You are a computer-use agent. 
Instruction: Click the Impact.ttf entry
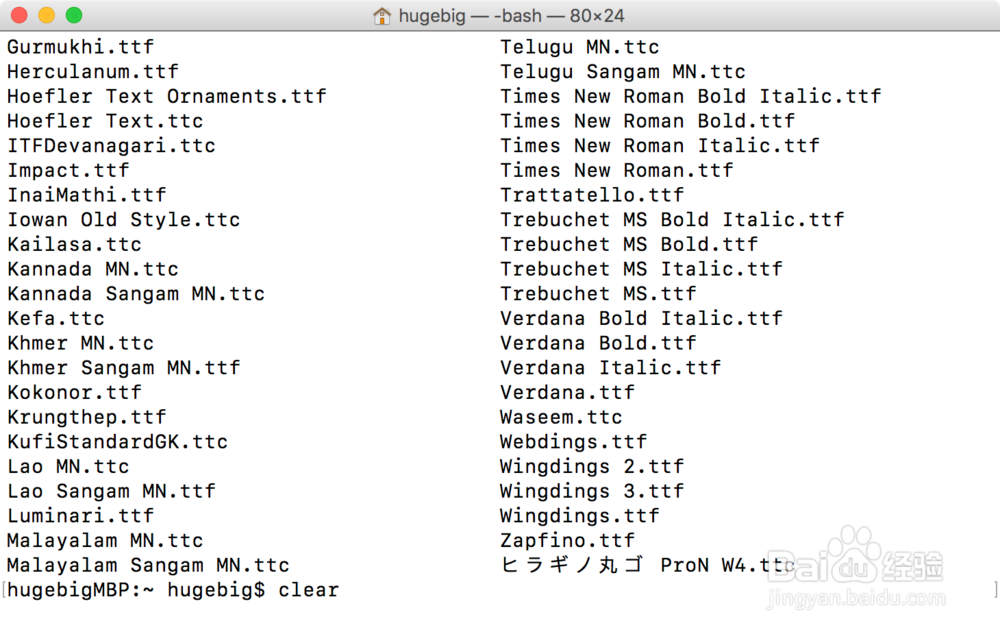(x=68, y=170)
